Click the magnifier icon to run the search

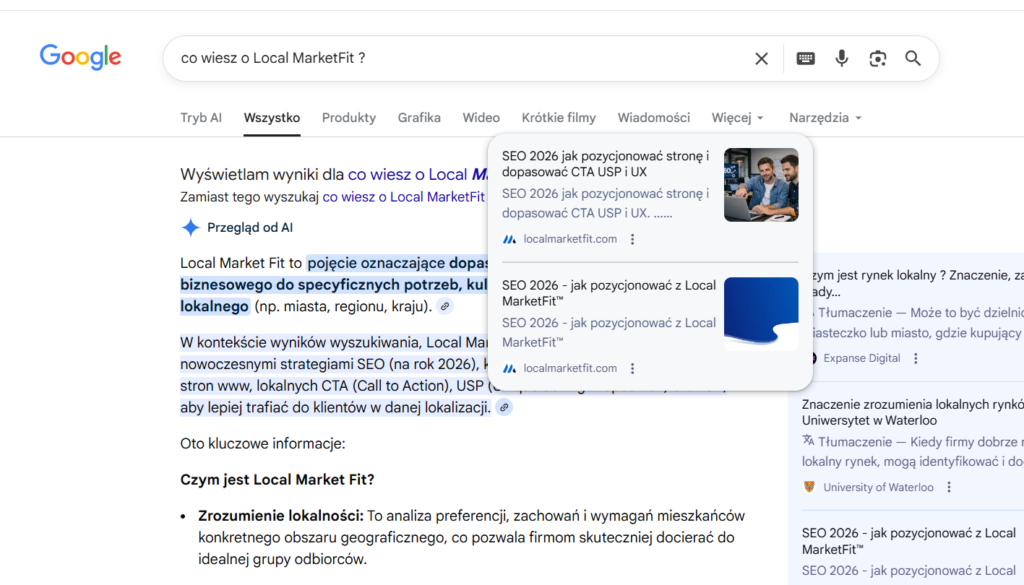[x=912, y=58]
